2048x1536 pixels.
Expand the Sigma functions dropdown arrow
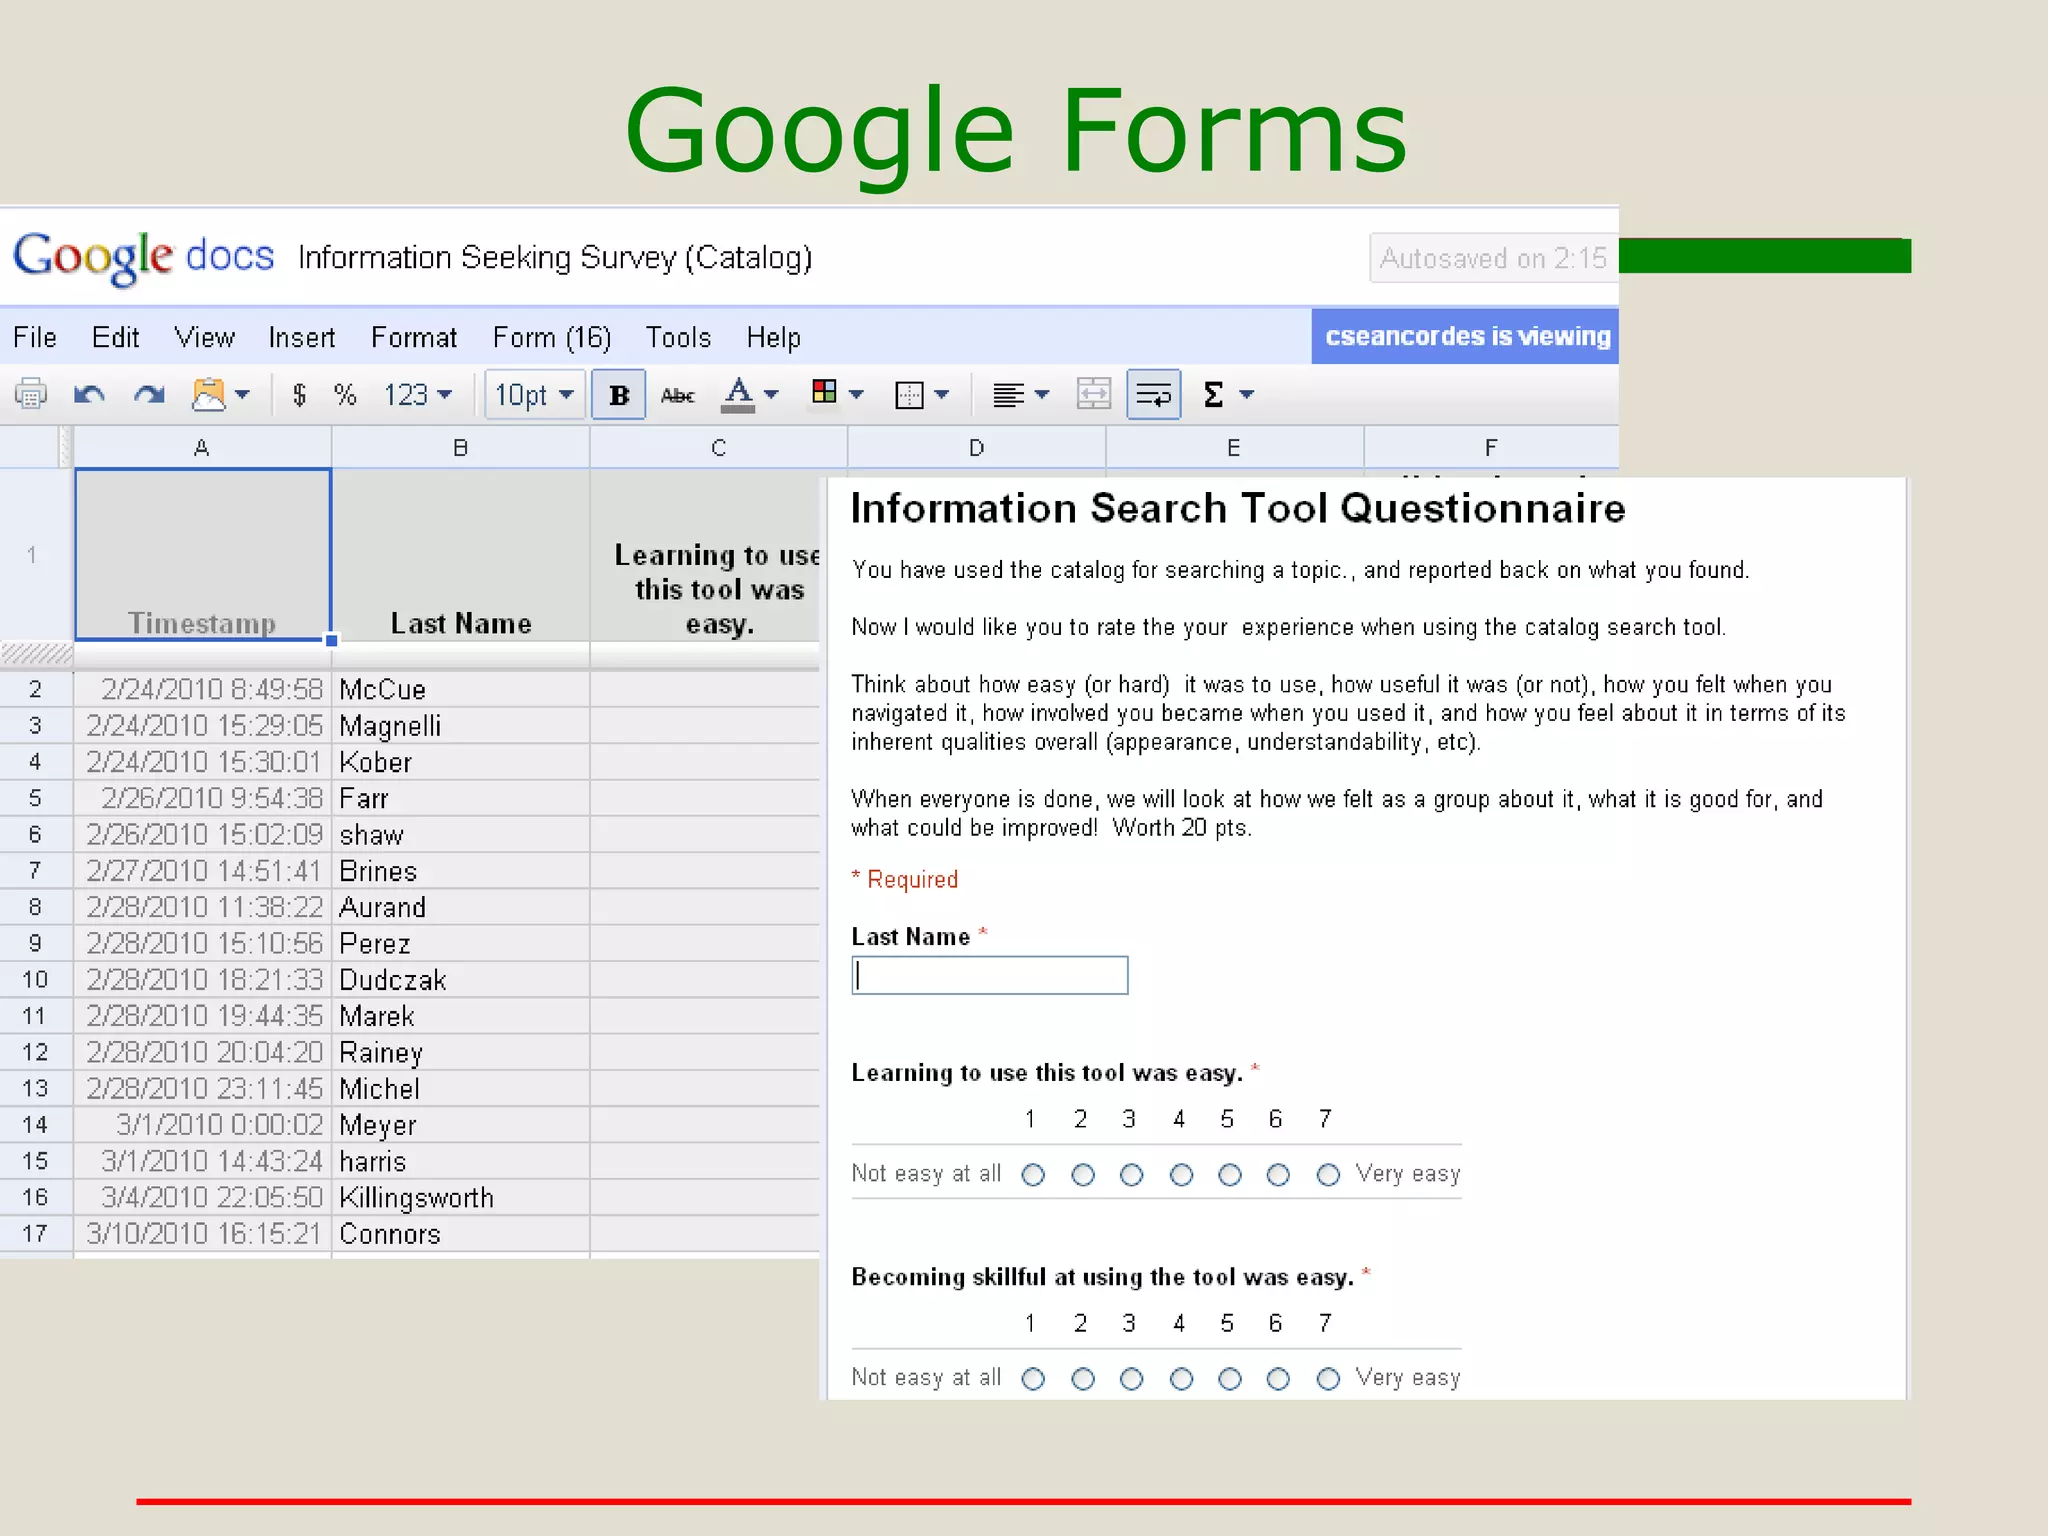(x=1246, y=395)
